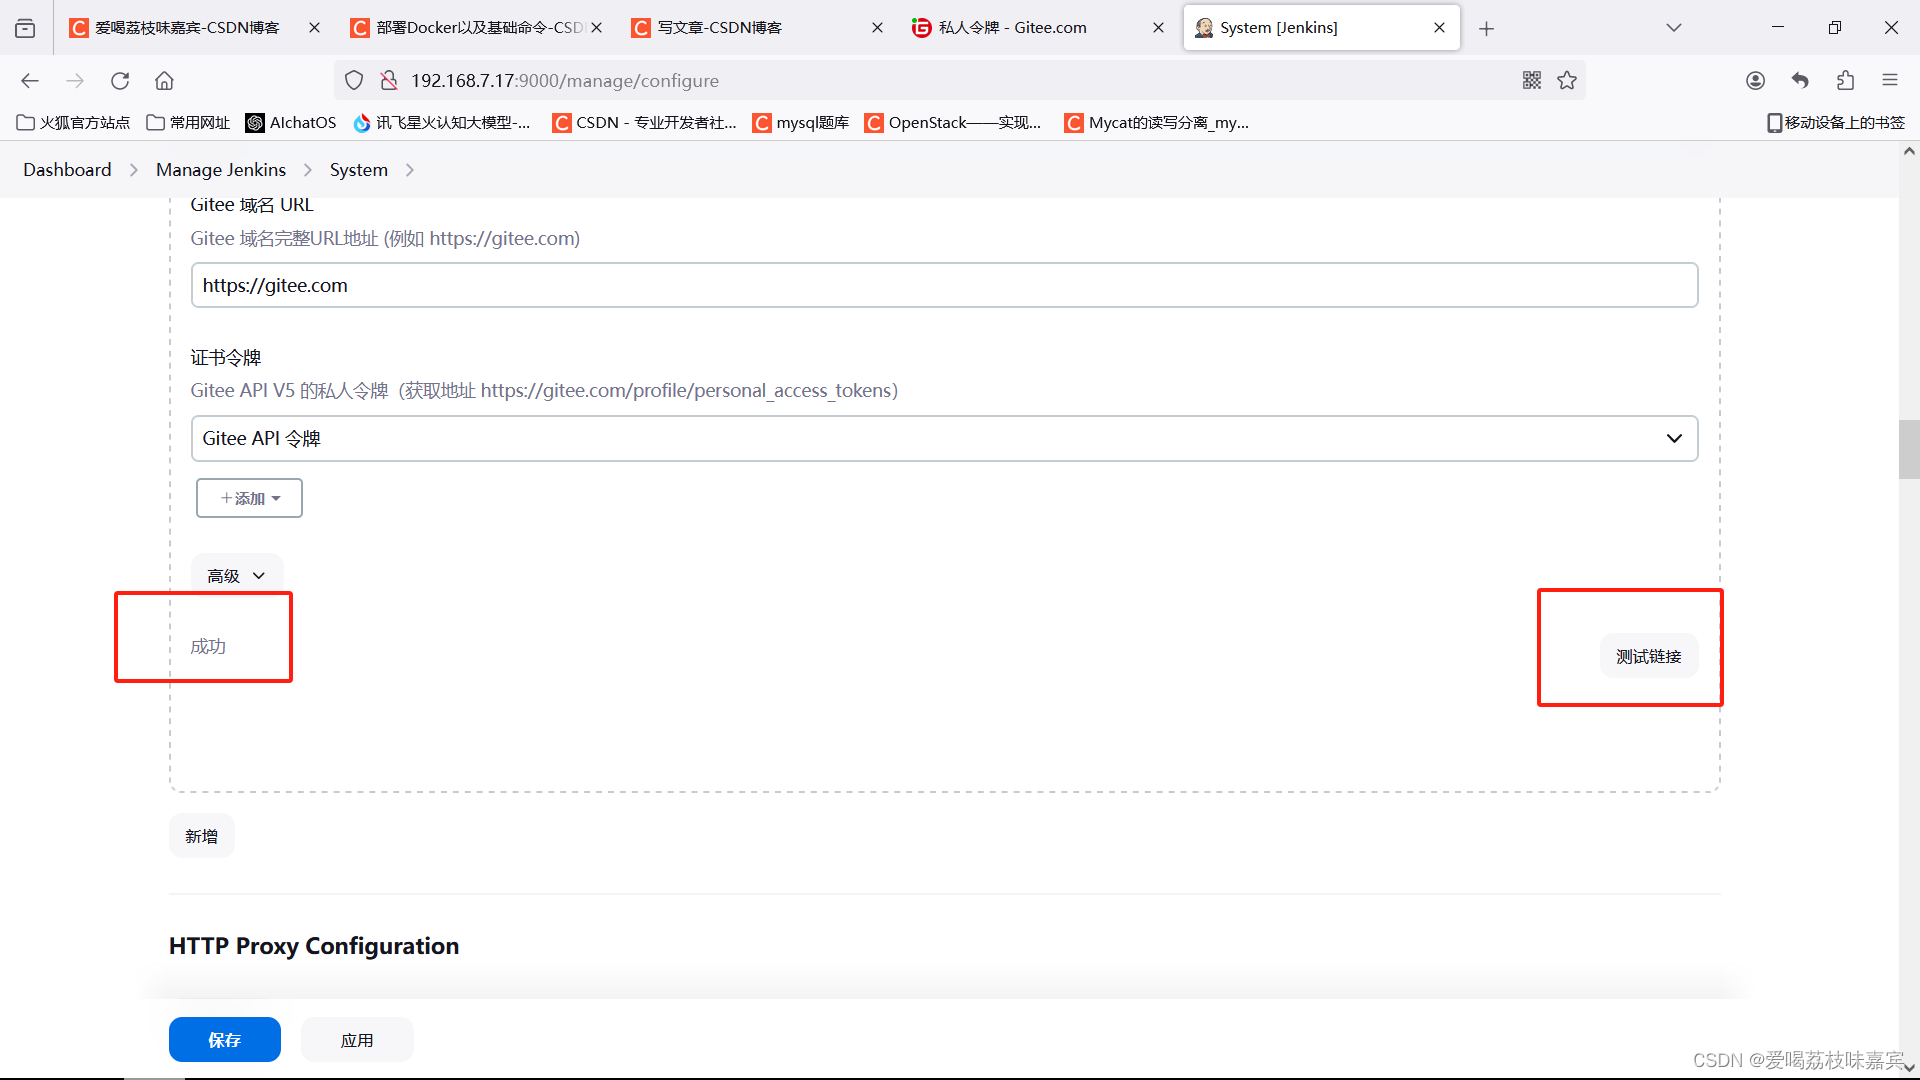Screen dimensions: 1920x1080
Task: Select the HTTP Proxy Configuration heading
Action: point(314,946)
